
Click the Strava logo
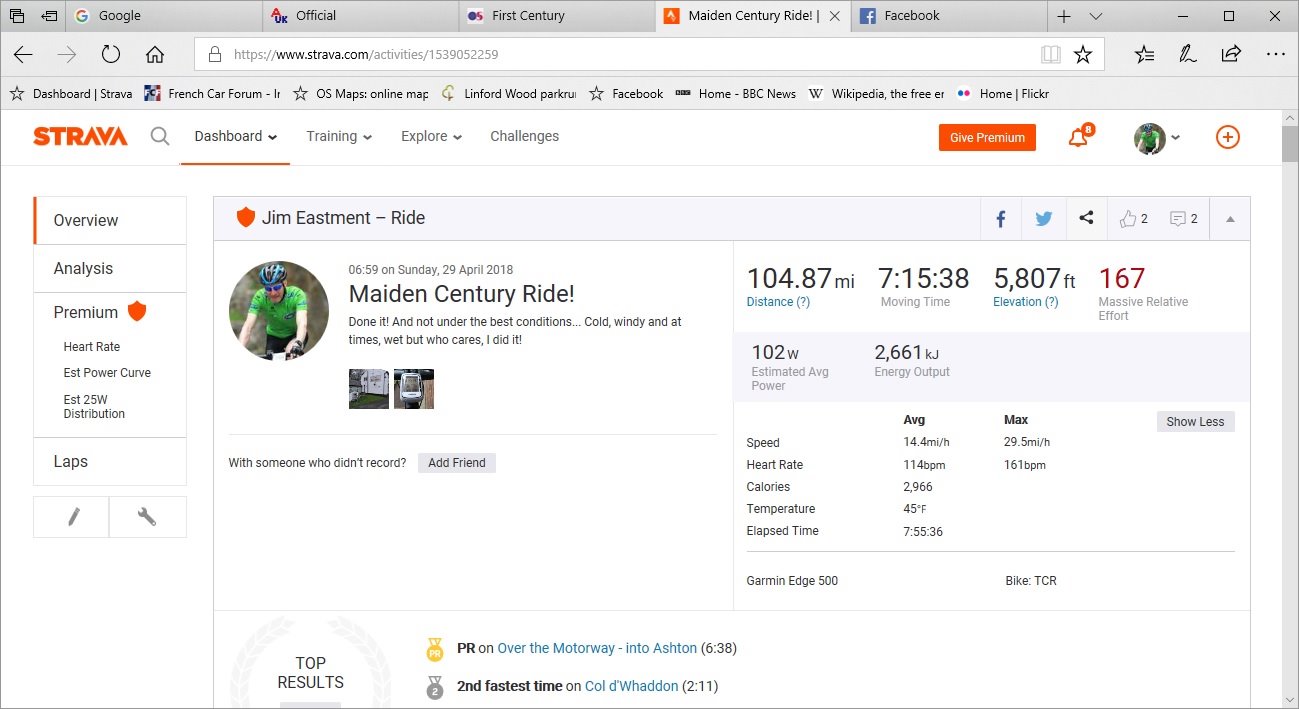pos(80,136)
